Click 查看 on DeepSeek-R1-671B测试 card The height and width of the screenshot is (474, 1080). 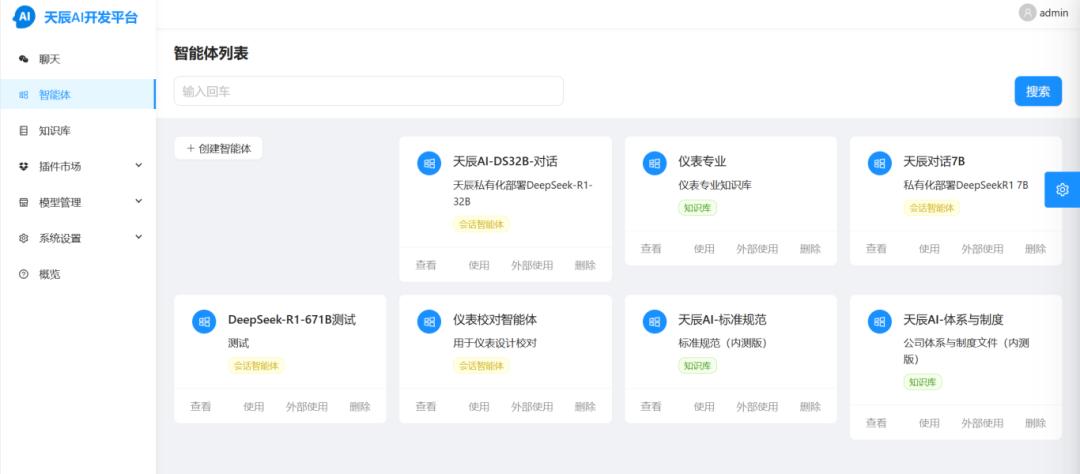coord(200,406)
